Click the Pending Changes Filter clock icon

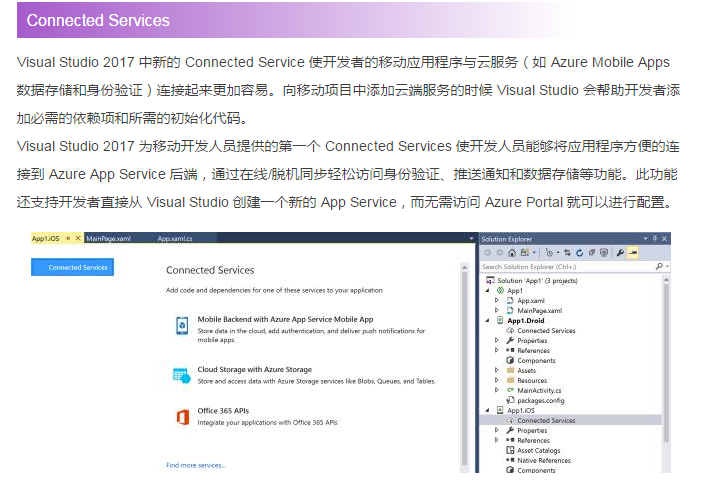[x=549, y=253]
